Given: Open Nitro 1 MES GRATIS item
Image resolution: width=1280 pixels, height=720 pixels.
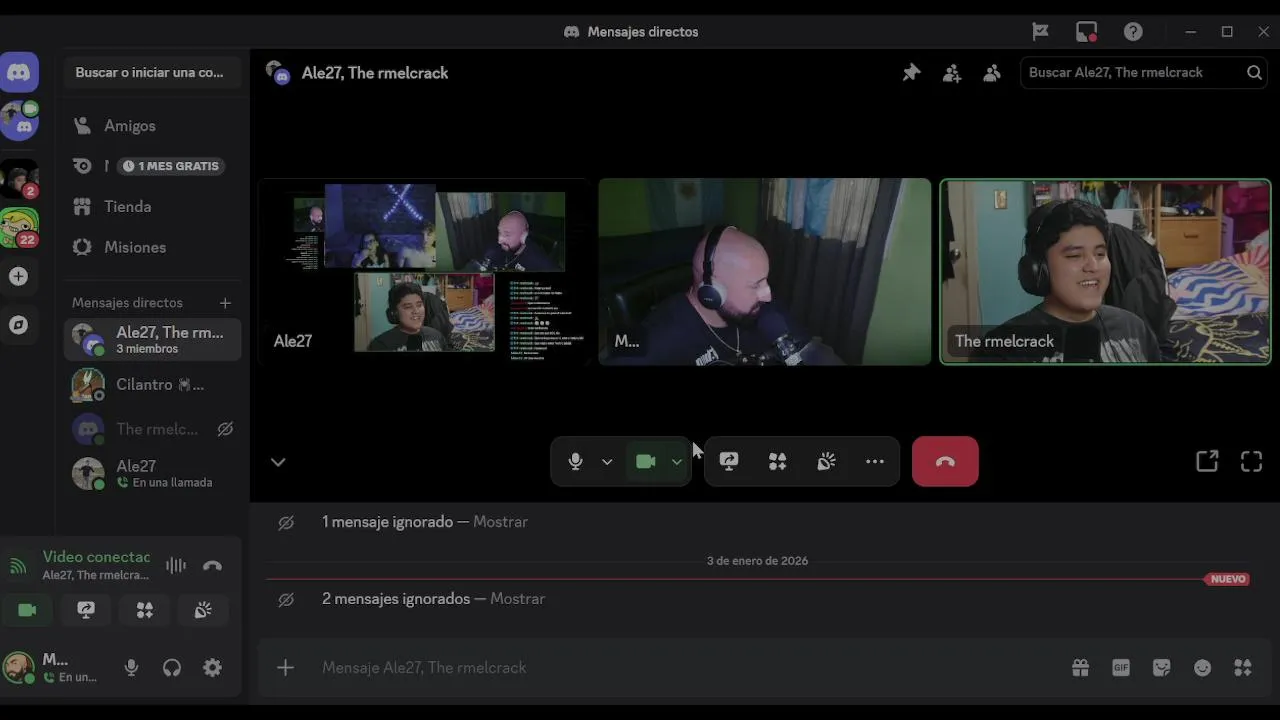Looking at the screenshot, I should click(153, 166).
